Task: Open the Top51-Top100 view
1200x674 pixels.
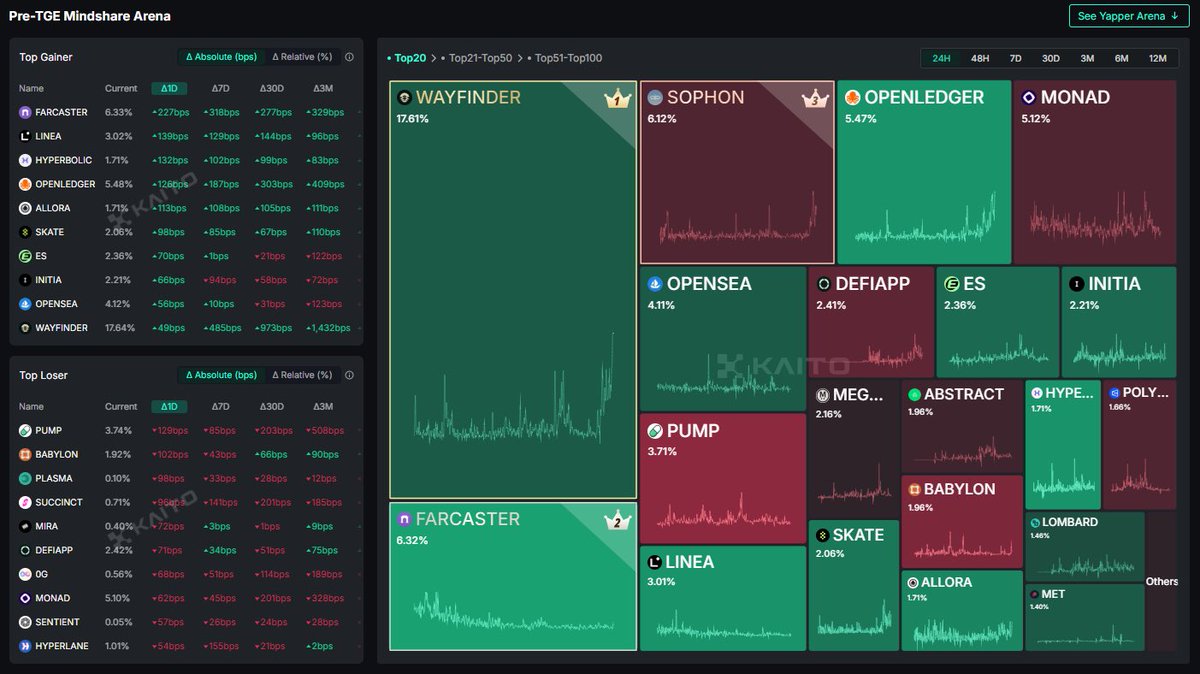Action: pyautogui.click(x=571, y=58)
